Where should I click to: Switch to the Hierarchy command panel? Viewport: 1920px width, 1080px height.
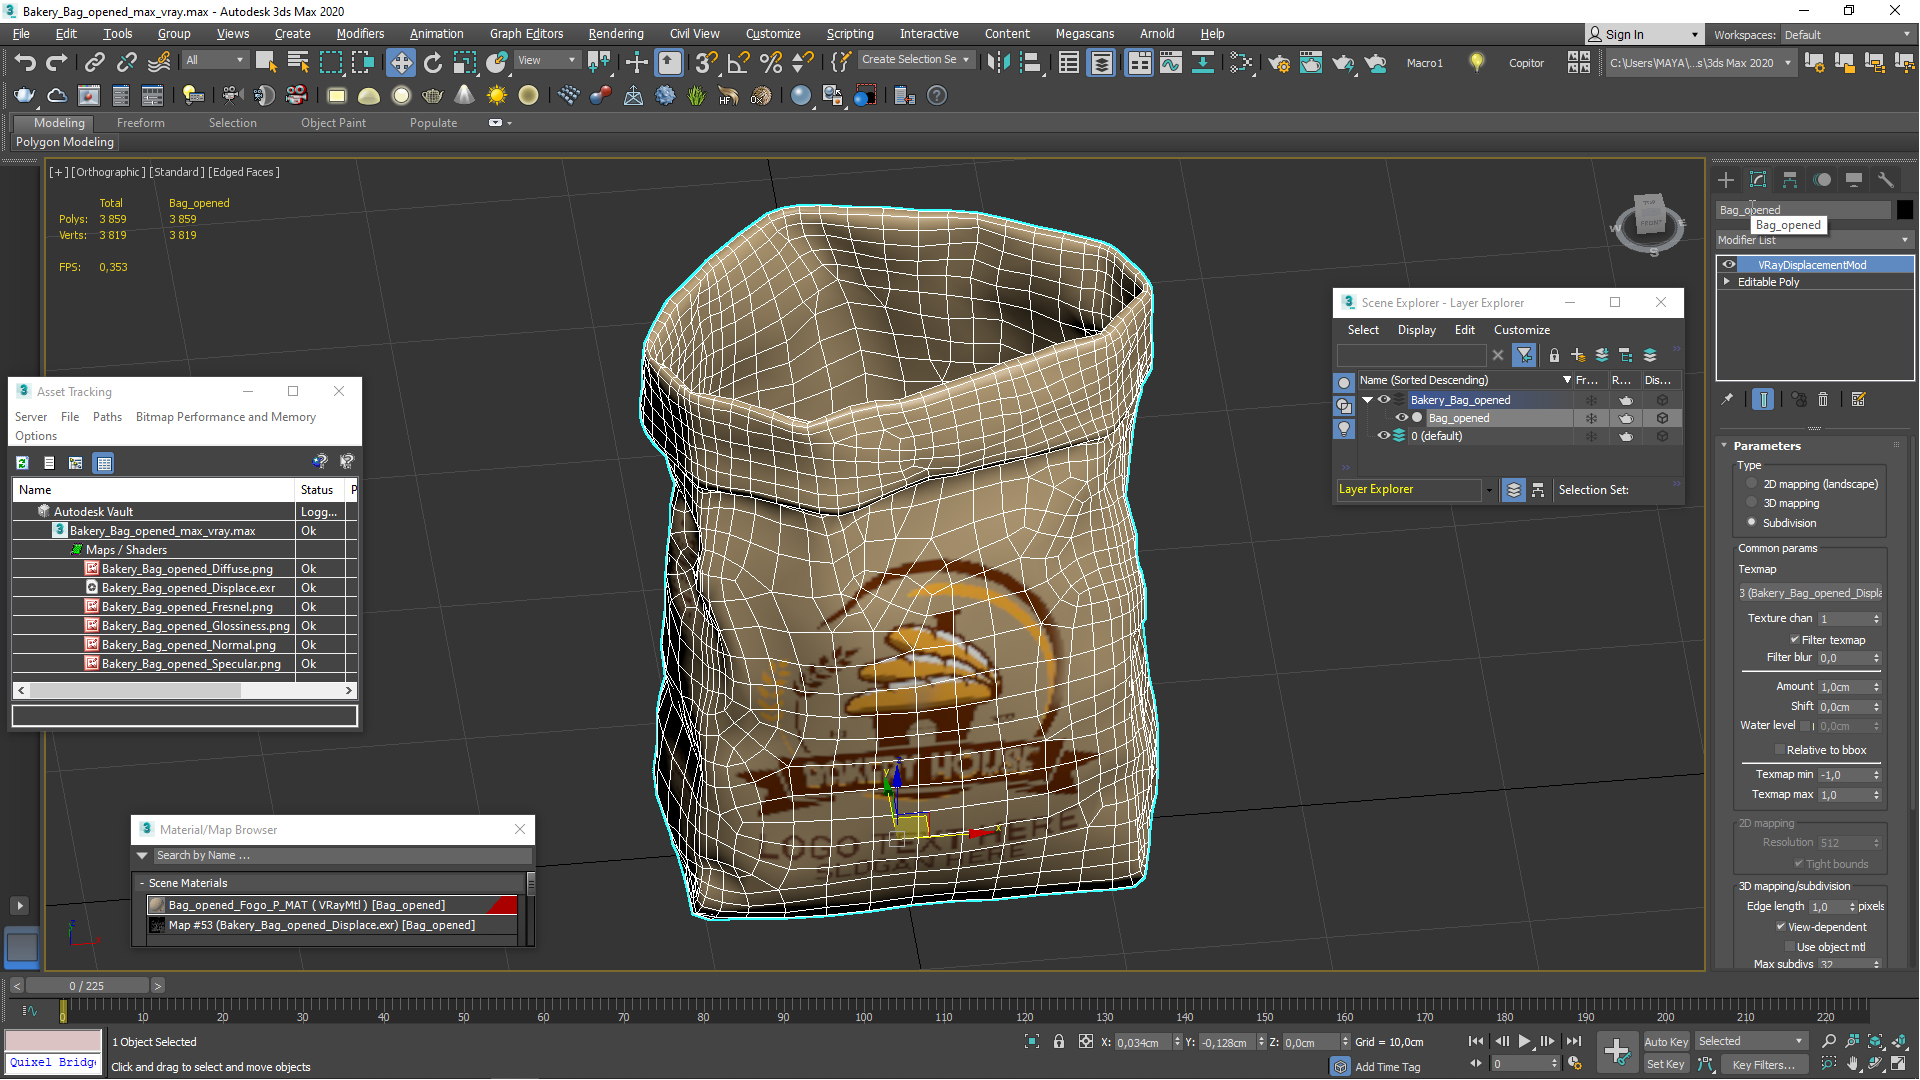1790,180
